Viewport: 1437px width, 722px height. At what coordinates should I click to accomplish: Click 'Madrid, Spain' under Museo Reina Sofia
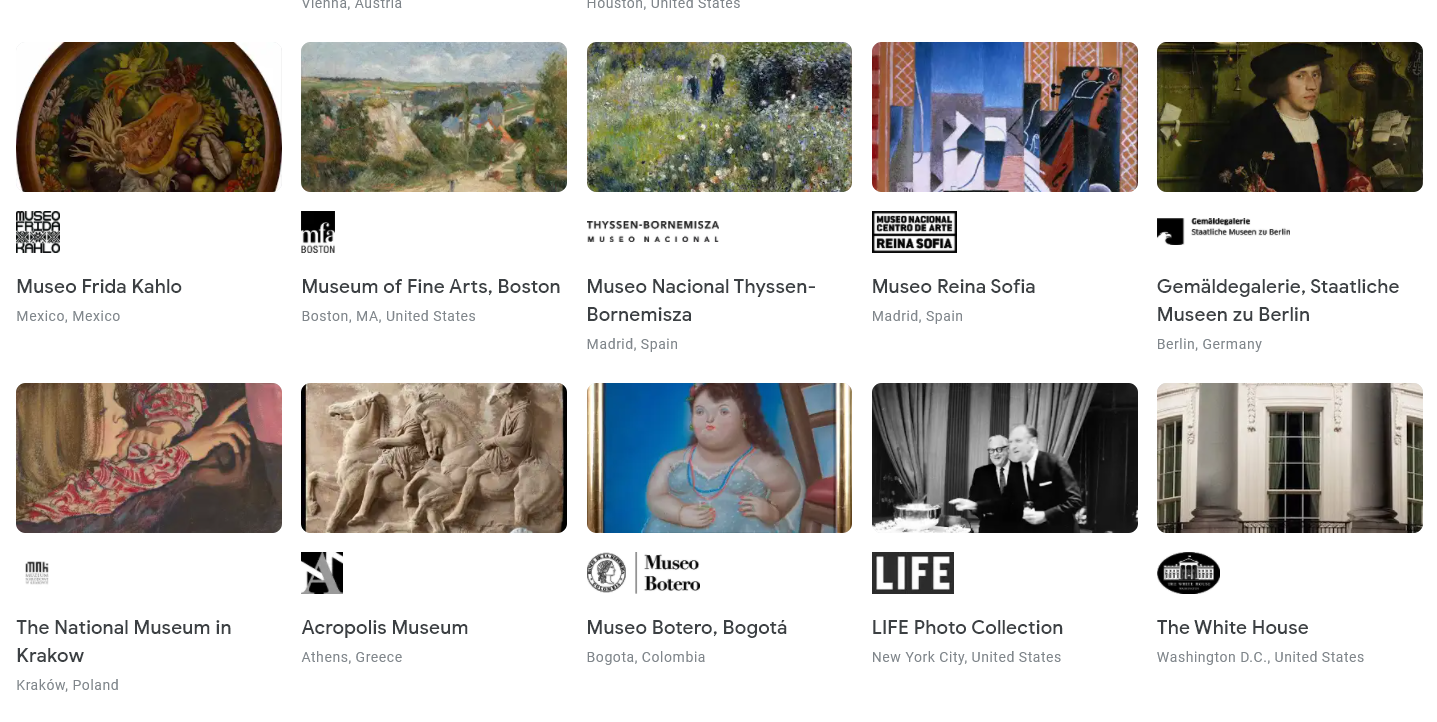[x=917, y=316]
